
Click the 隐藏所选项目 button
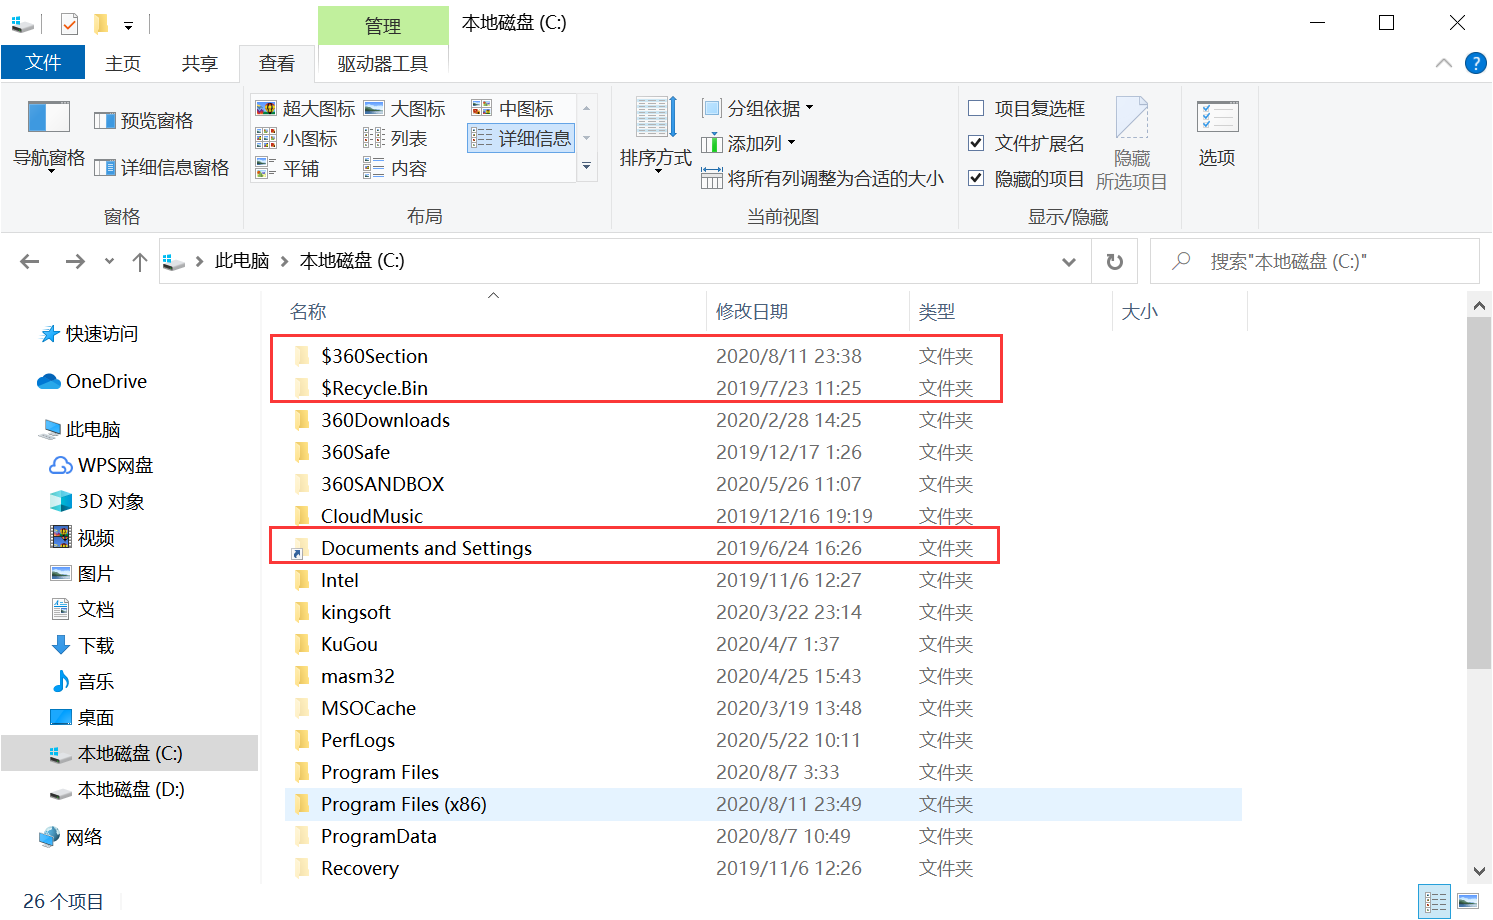click(x=1132, y=144)
